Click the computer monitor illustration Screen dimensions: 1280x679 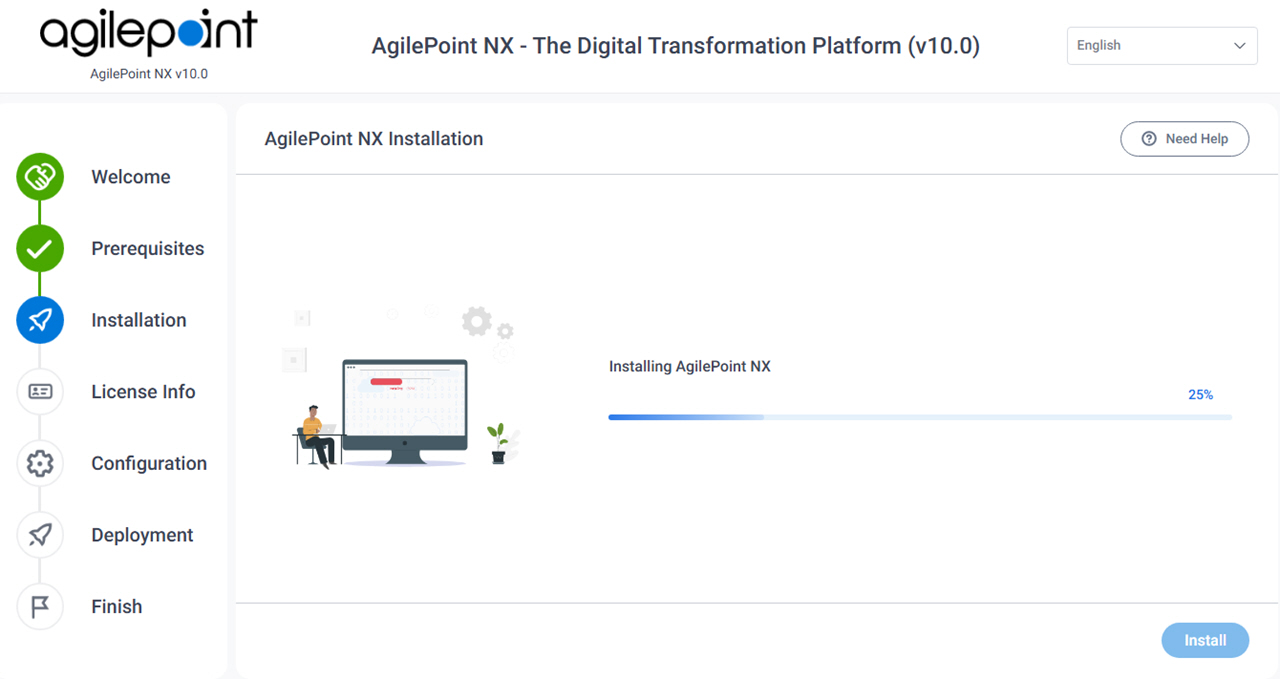(x=405, y=412)
